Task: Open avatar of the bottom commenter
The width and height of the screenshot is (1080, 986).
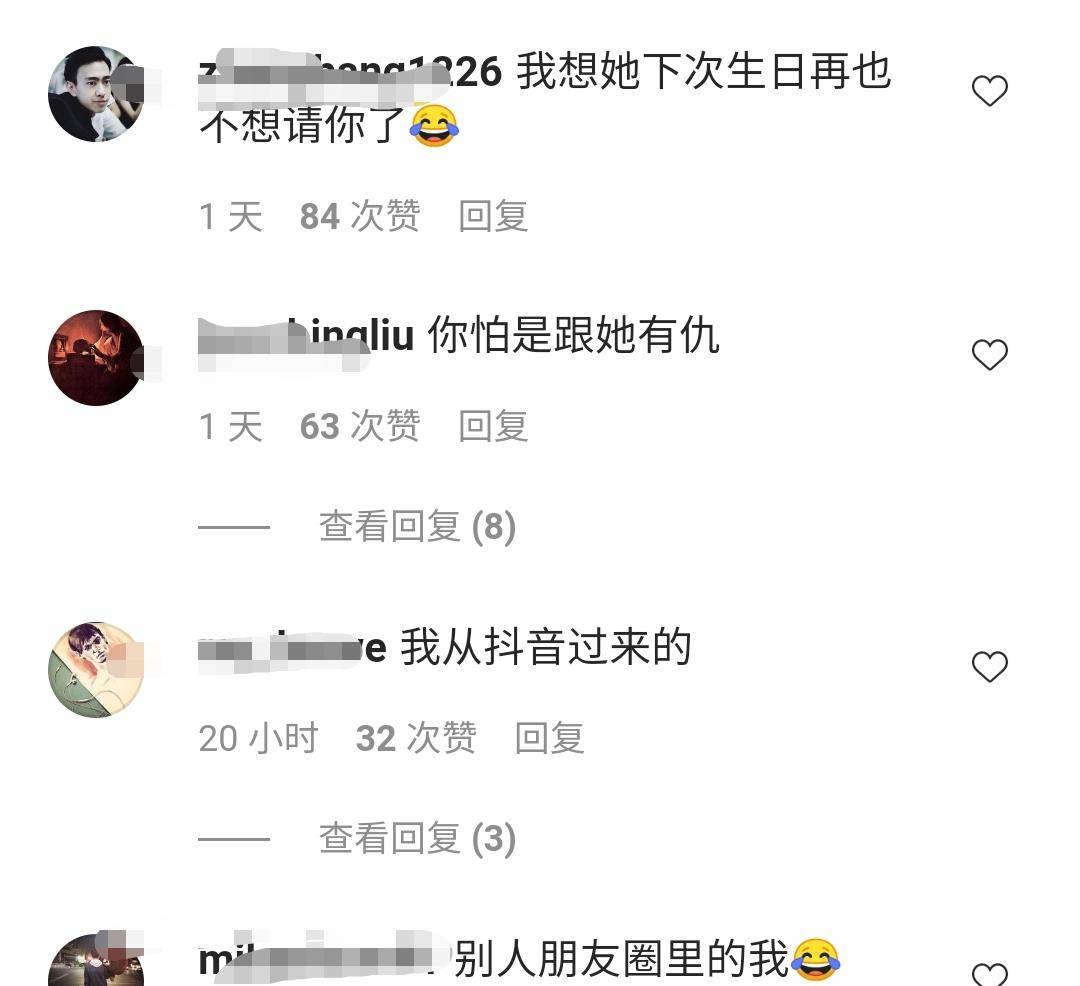Action: click(96, 960)
